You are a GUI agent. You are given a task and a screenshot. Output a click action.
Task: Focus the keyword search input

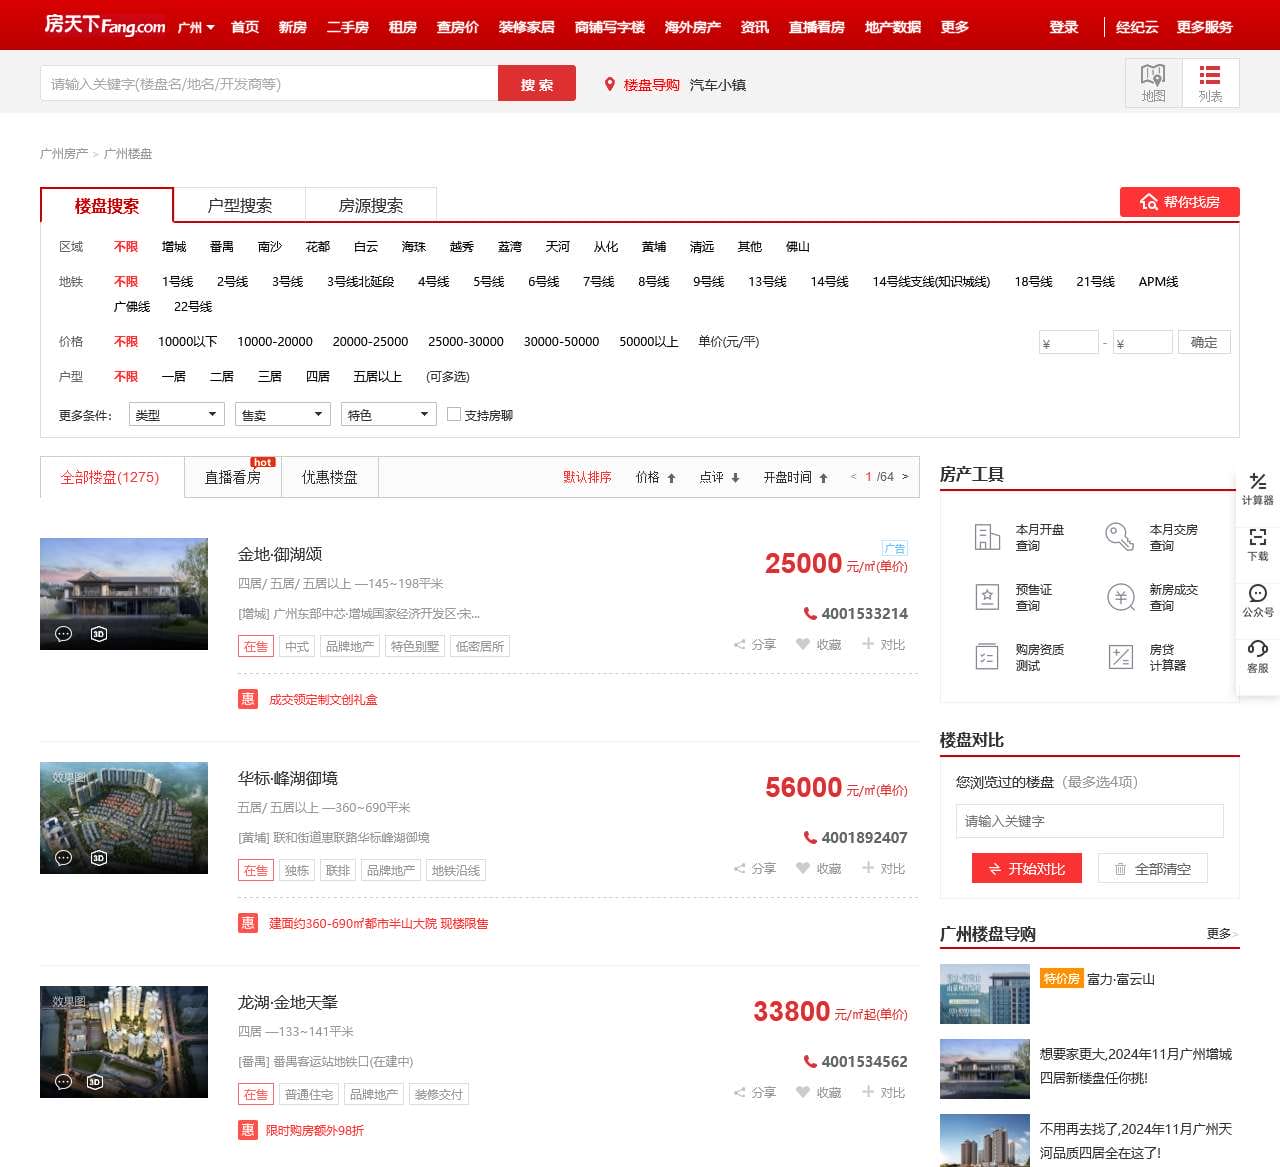[269, 84]
